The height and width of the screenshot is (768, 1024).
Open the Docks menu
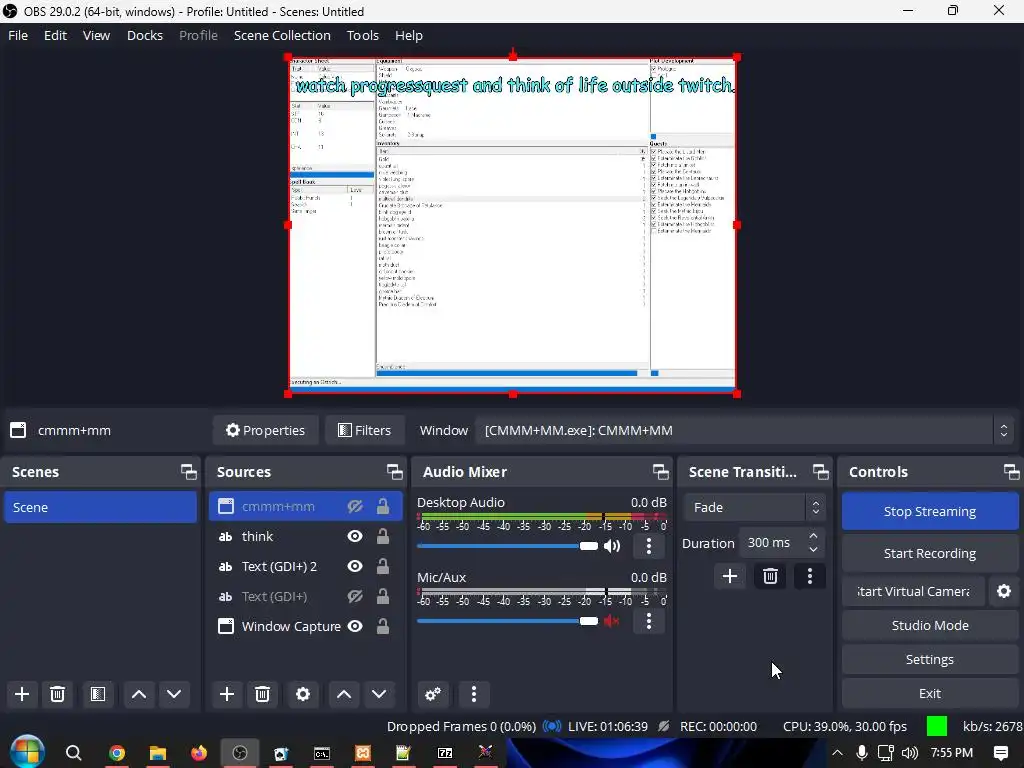[x=145, y=35]
